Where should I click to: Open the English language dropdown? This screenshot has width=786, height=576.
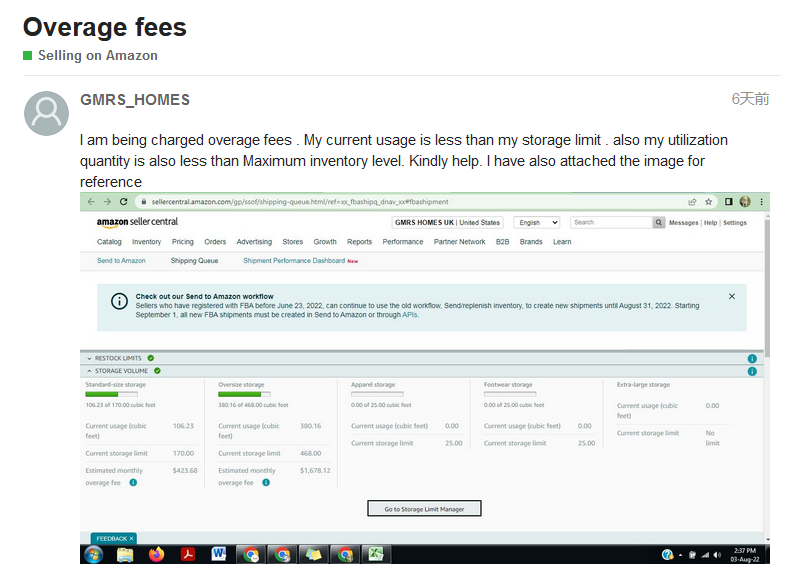tap(537, 222)
